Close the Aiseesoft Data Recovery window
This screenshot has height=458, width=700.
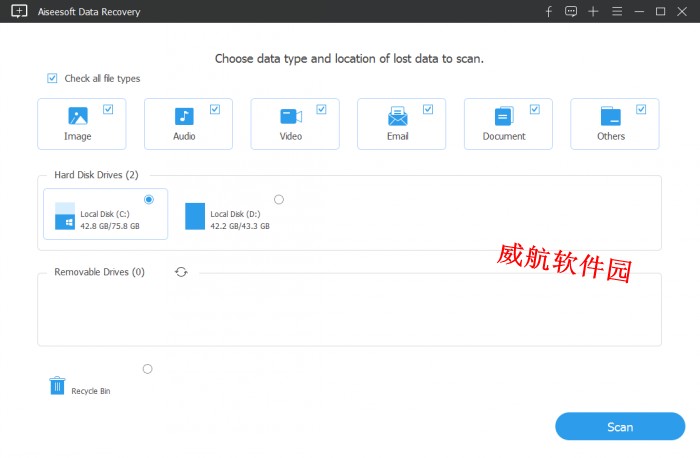(682, 11)
